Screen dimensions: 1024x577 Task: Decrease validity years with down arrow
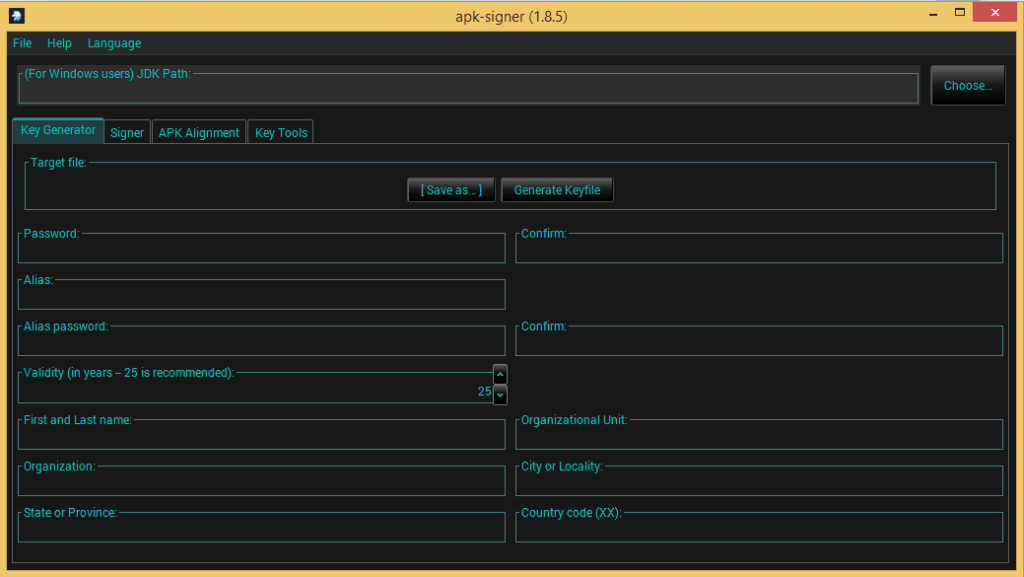pyautogui.click(x=500, y=394)
